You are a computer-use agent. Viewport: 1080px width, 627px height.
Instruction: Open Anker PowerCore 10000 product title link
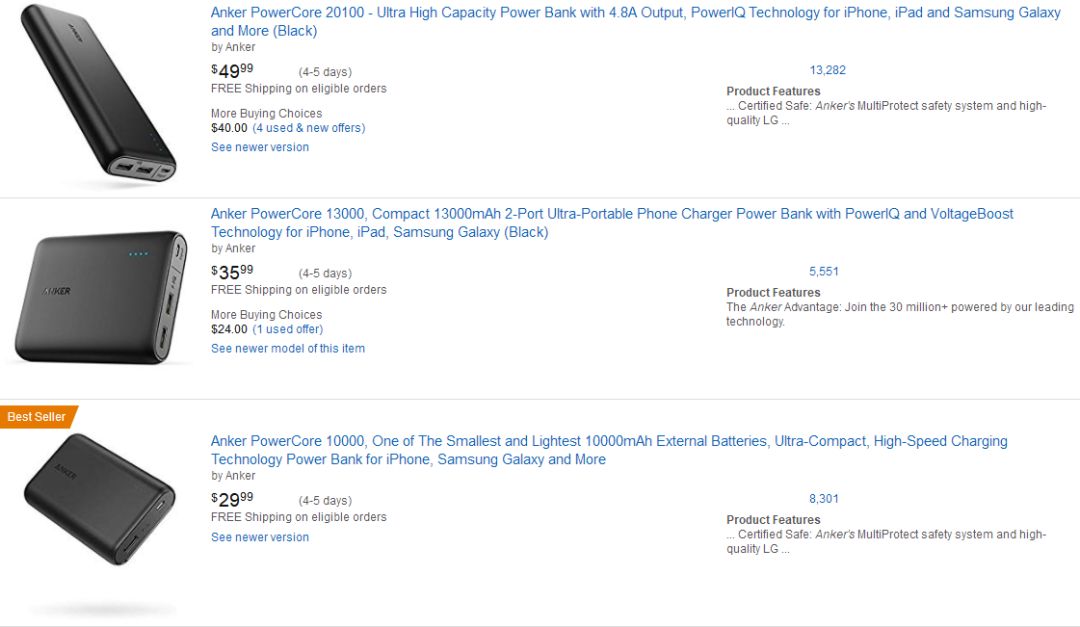coord(608,441)
